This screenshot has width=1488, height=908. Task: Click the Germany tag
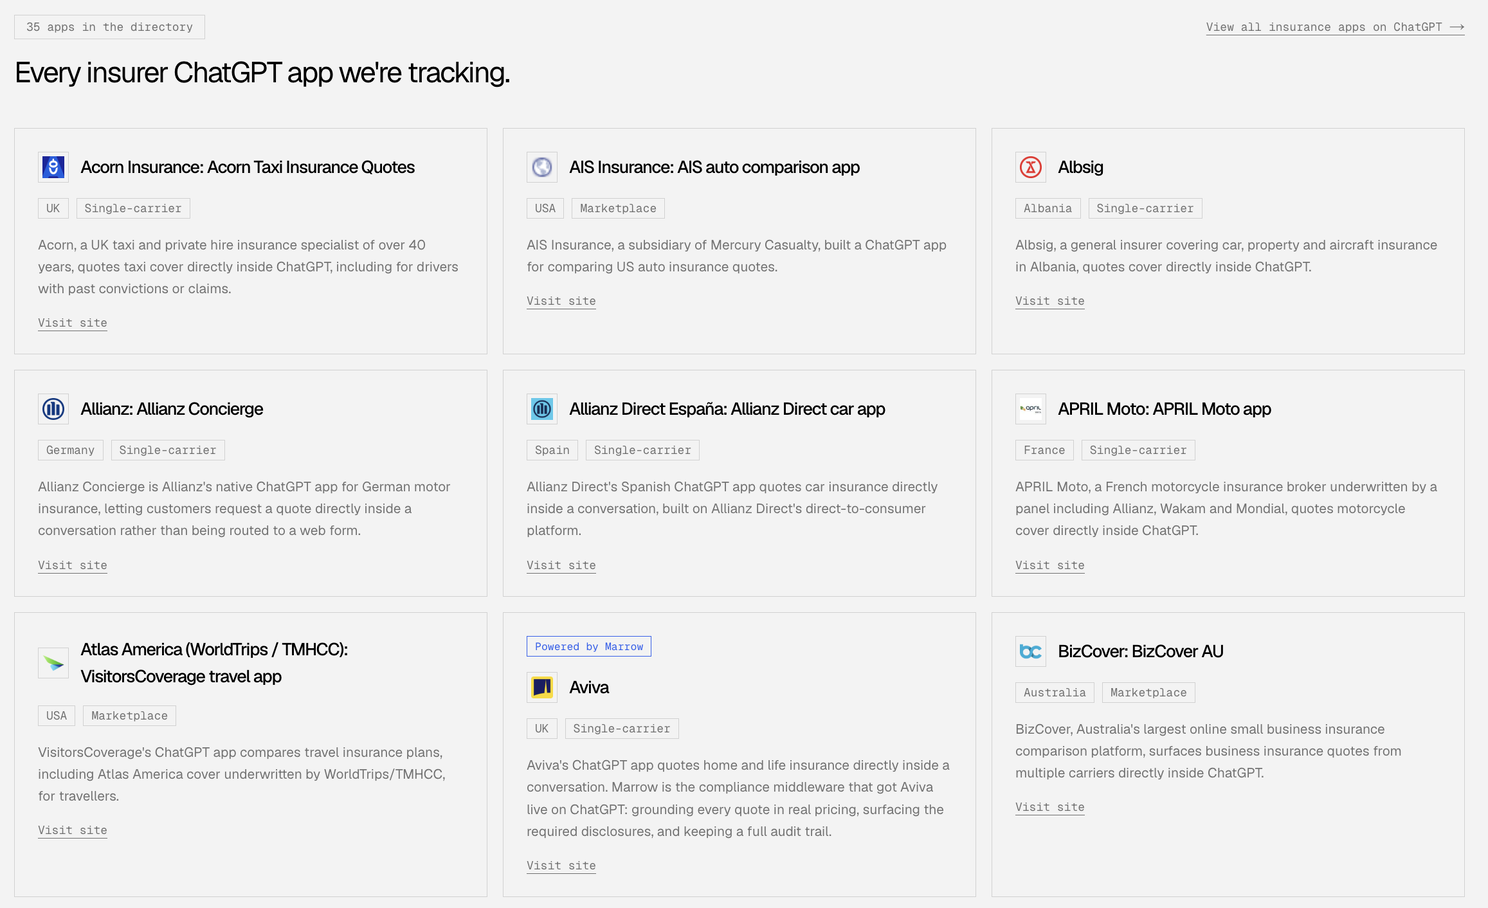tap(70, 450)
